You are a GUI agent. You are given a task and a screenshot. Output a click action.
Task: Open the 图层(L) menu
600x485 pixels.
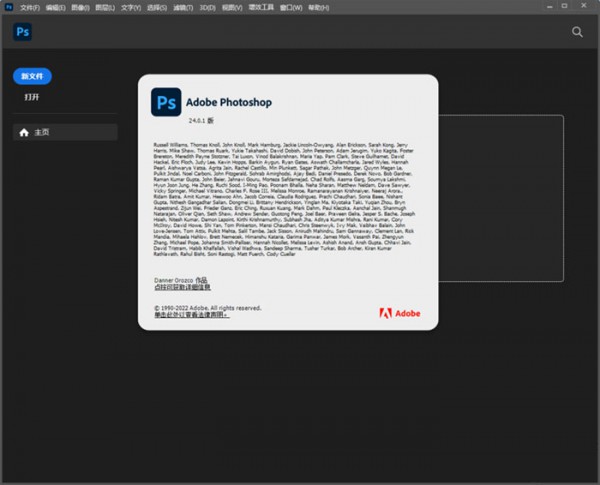click(105, 8)
